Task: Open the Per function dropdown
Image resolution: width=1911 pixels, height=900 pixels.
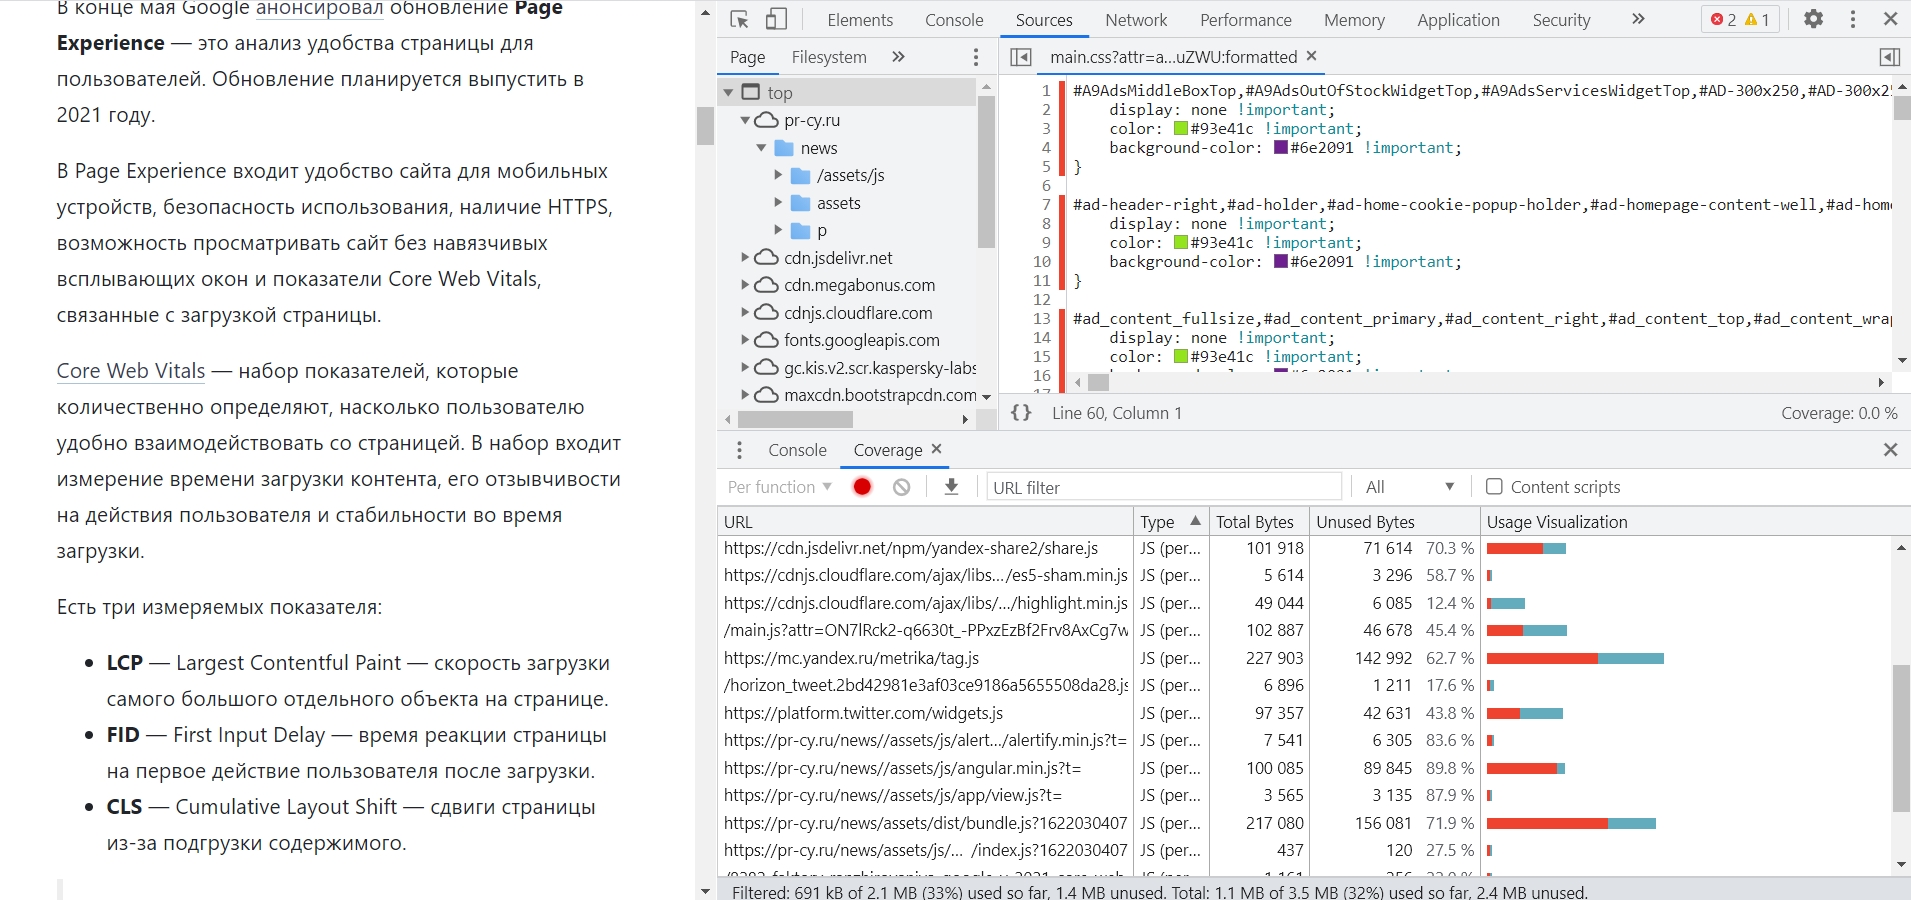Action: [x=779, y=487]
